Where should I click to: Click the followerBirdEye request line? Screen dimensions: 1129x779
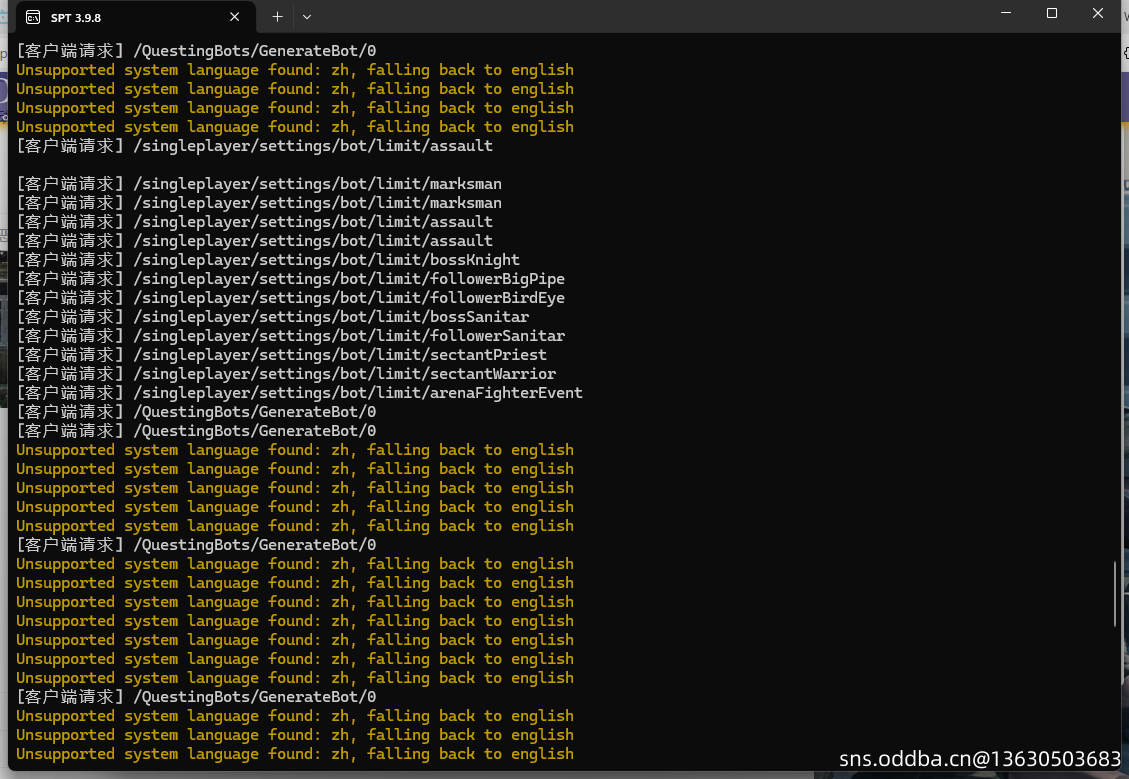pos(290,298)
